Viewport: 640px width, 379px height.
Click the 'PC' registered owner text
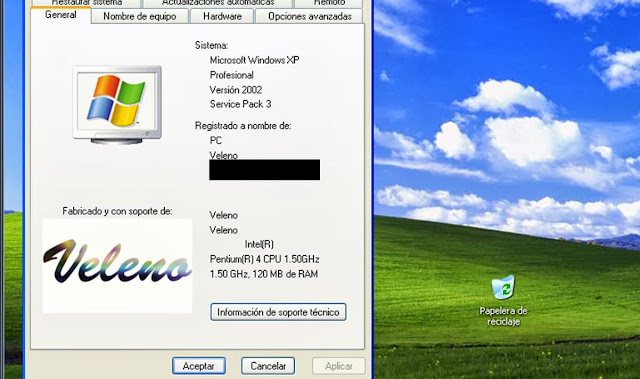(x=216, y=140)
